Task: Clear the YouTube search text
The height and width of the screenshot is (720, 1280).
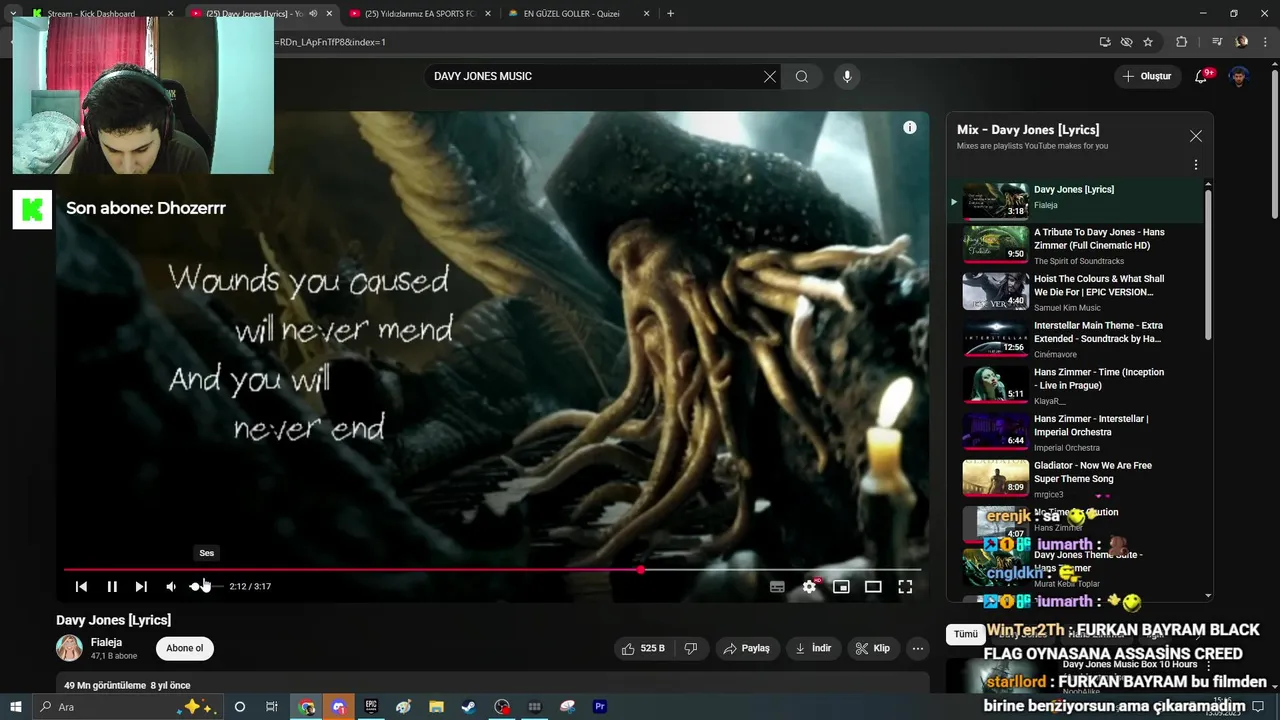Action: point(770,76)
